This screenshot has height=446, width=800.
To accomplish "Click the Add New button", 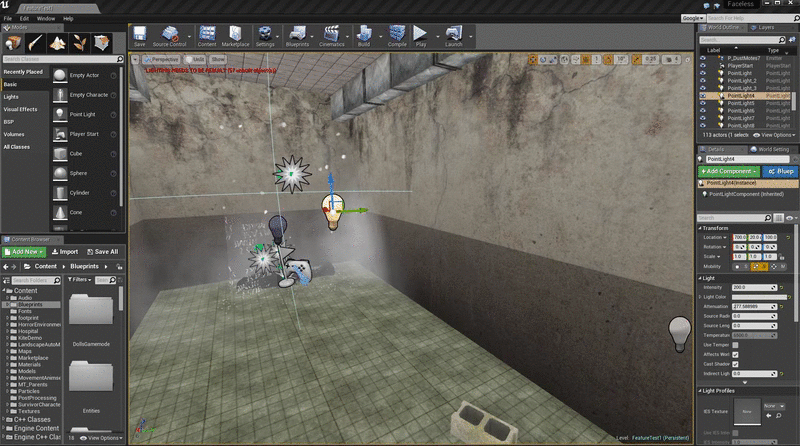I will click(x=24, y=252).
